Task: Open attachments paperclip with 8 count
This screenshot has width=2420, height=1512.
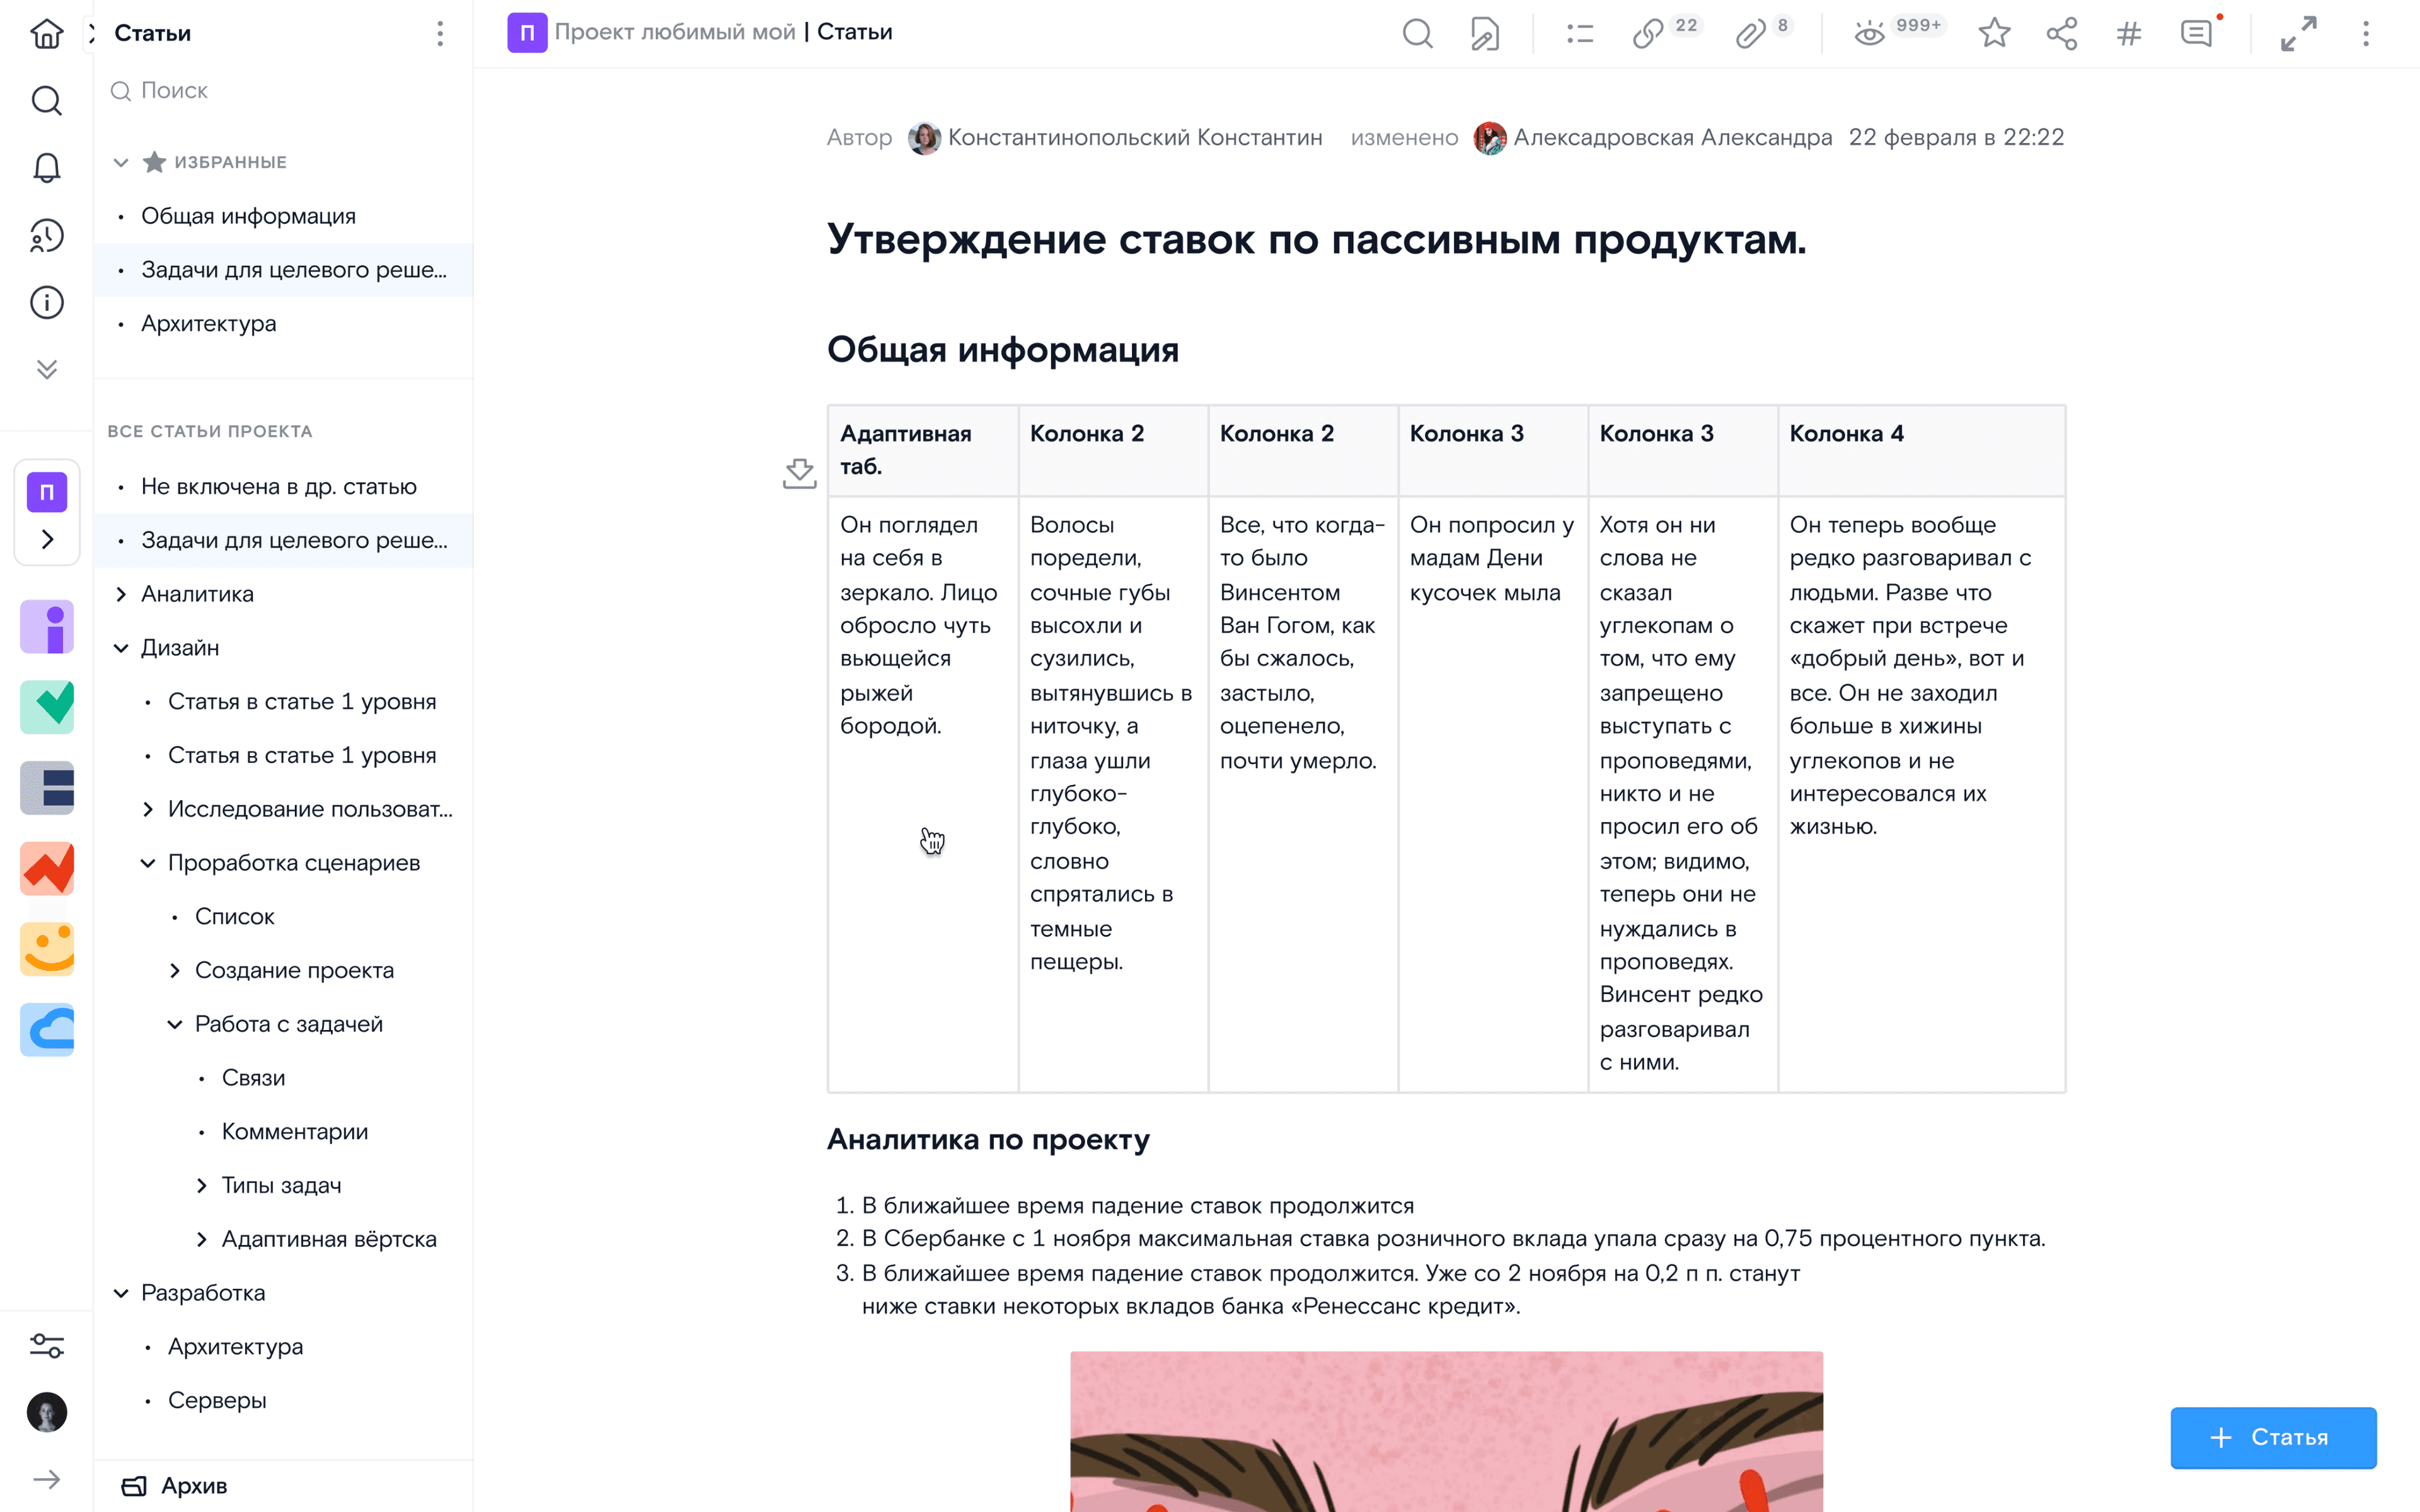Action: point(1751,33)
